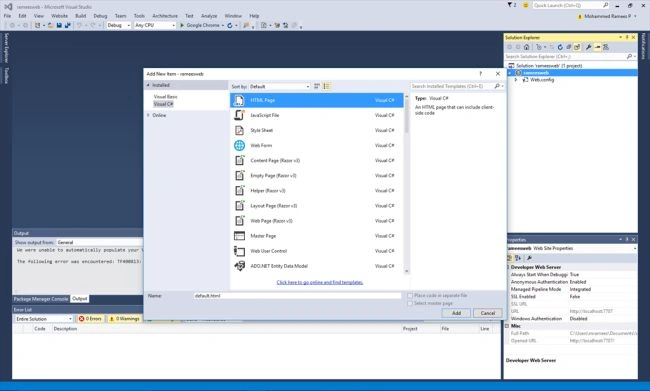The width and height of the screenshot is (650, 391).
Task: Click the Home icon in Solution Explorer
Action: click(526, 47)
